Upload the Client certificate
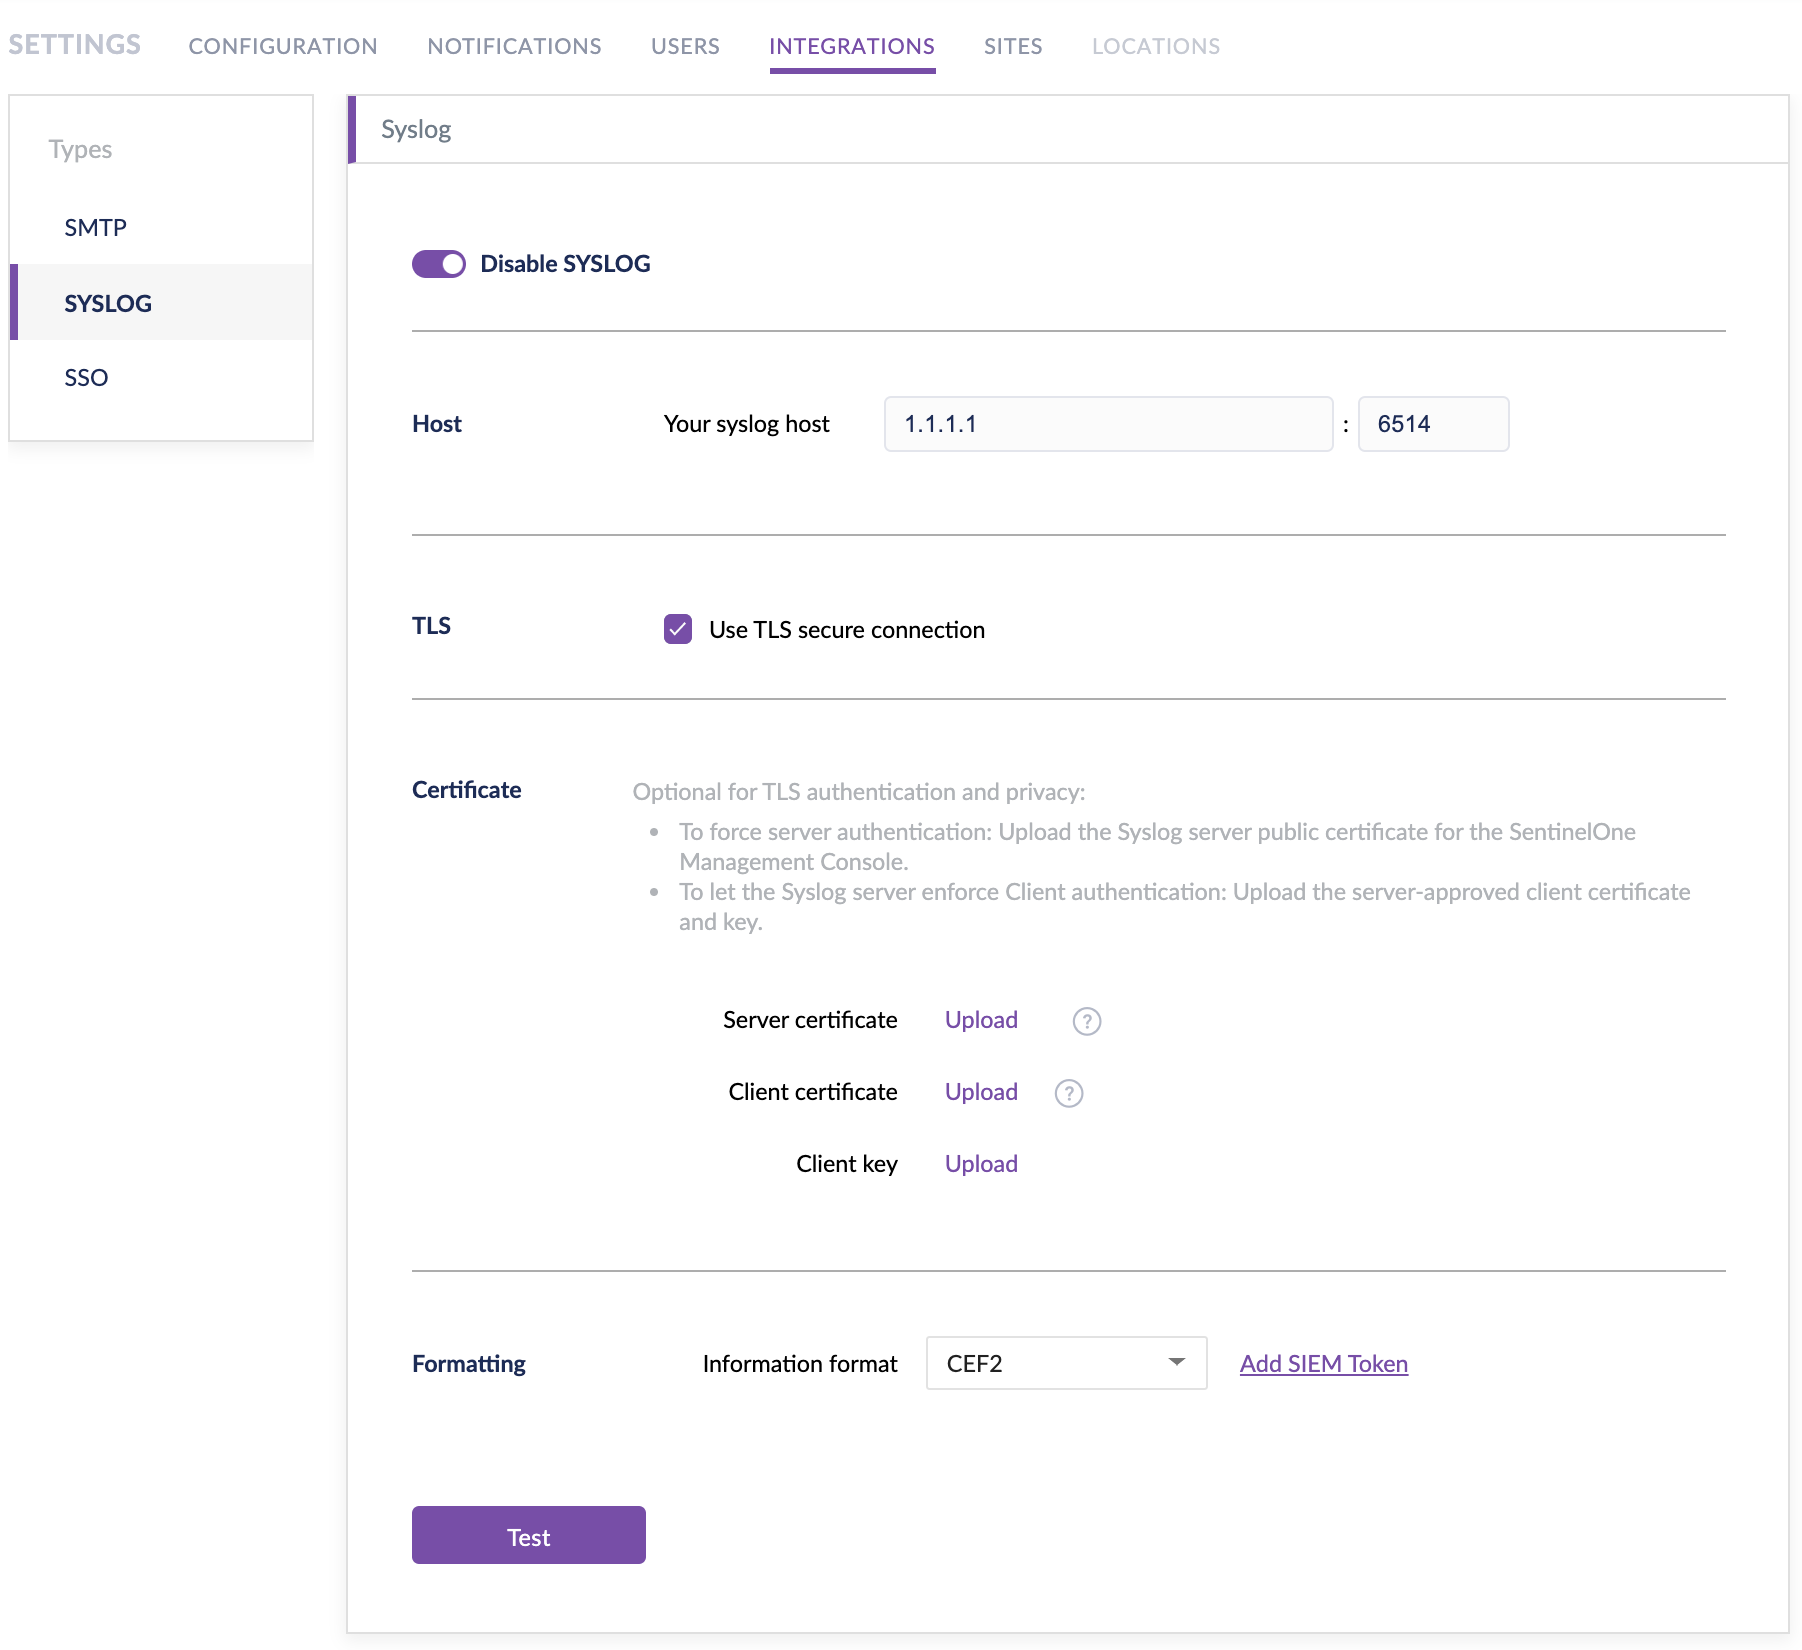The height and width of the screenshot is (1650, 1802). tap(981, 1092)
